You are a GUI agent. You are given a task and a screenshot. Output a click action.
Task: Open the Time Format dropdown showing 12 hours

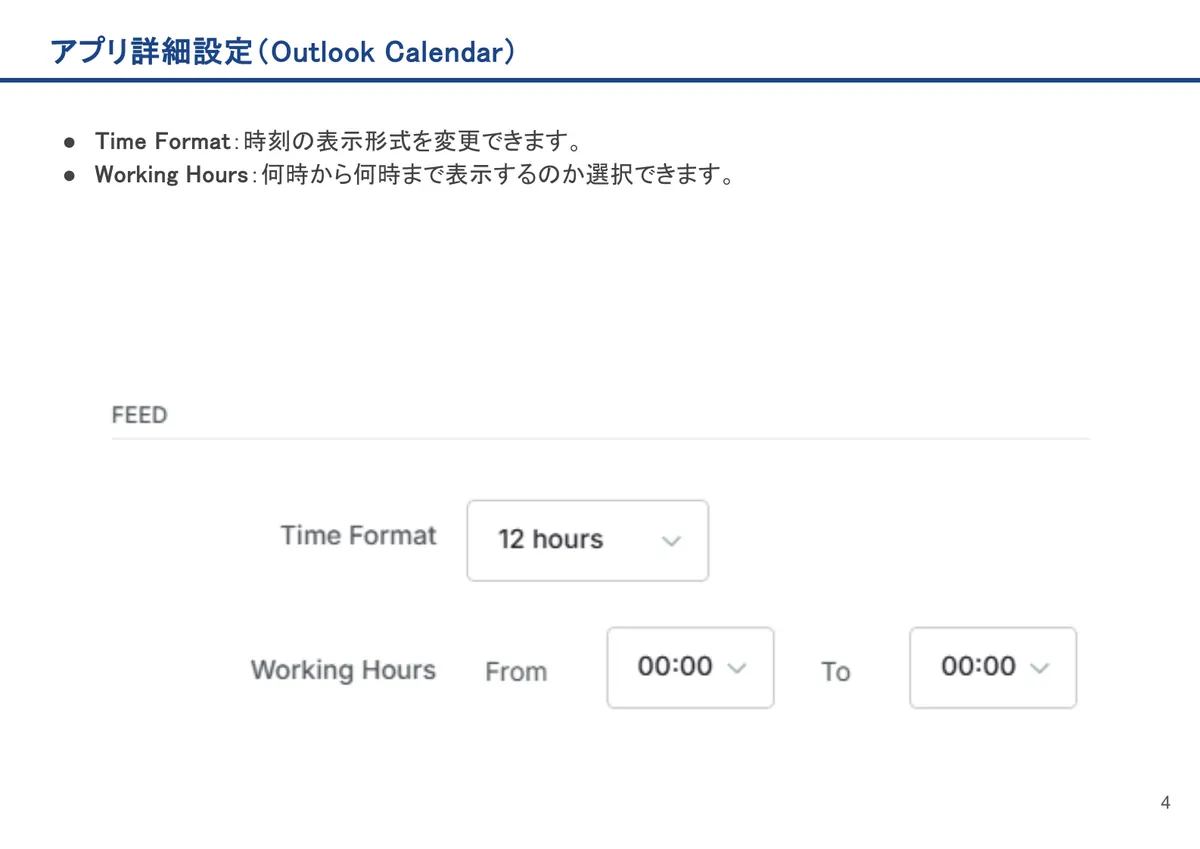[588, 541]
